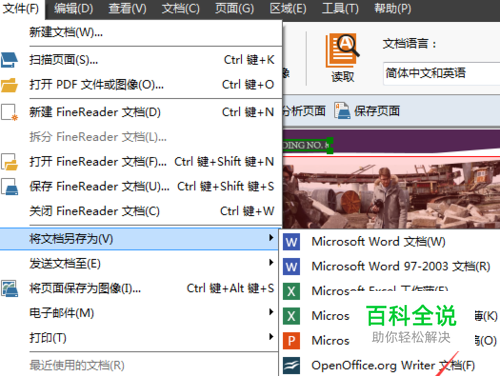Click the scanner icon beside 扫描页面

[x=9, y=60]
